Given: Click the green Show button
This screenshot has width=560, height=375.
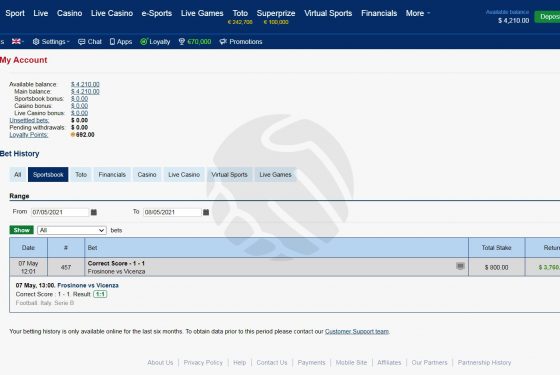Looking at the screenshot, I should tap(21, 230).
